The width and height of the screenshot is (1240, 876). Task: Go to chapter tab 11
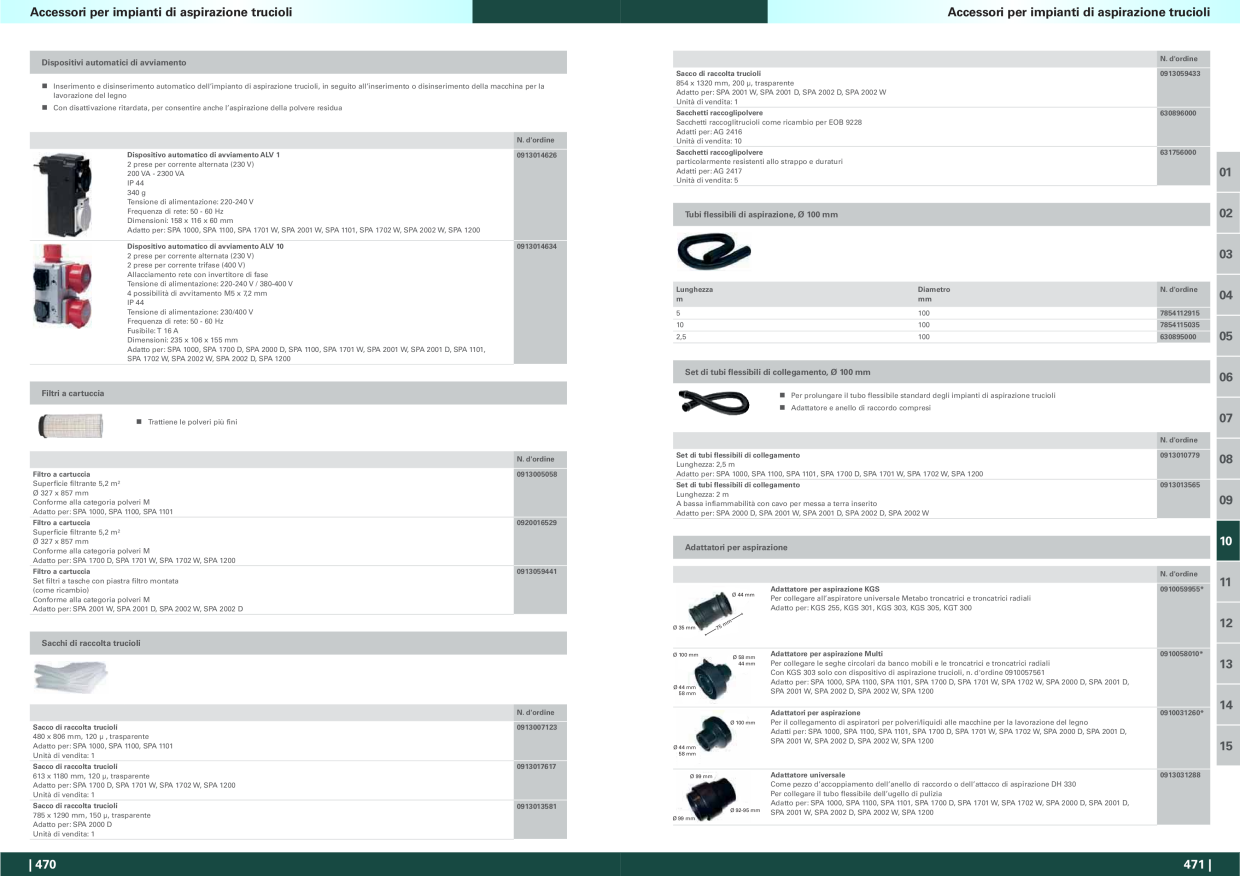1227,582
